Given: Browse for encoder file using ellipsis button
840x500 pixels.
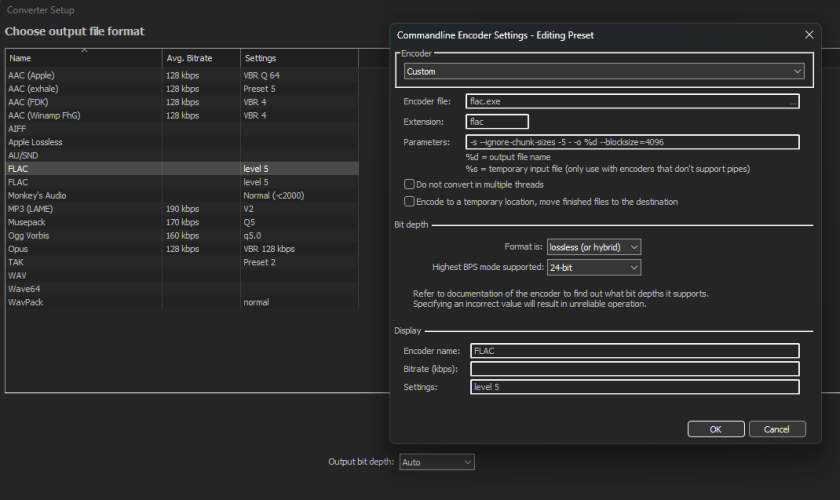Looking at the screenshot, I should pyautogui.click(x=793, y=102).
